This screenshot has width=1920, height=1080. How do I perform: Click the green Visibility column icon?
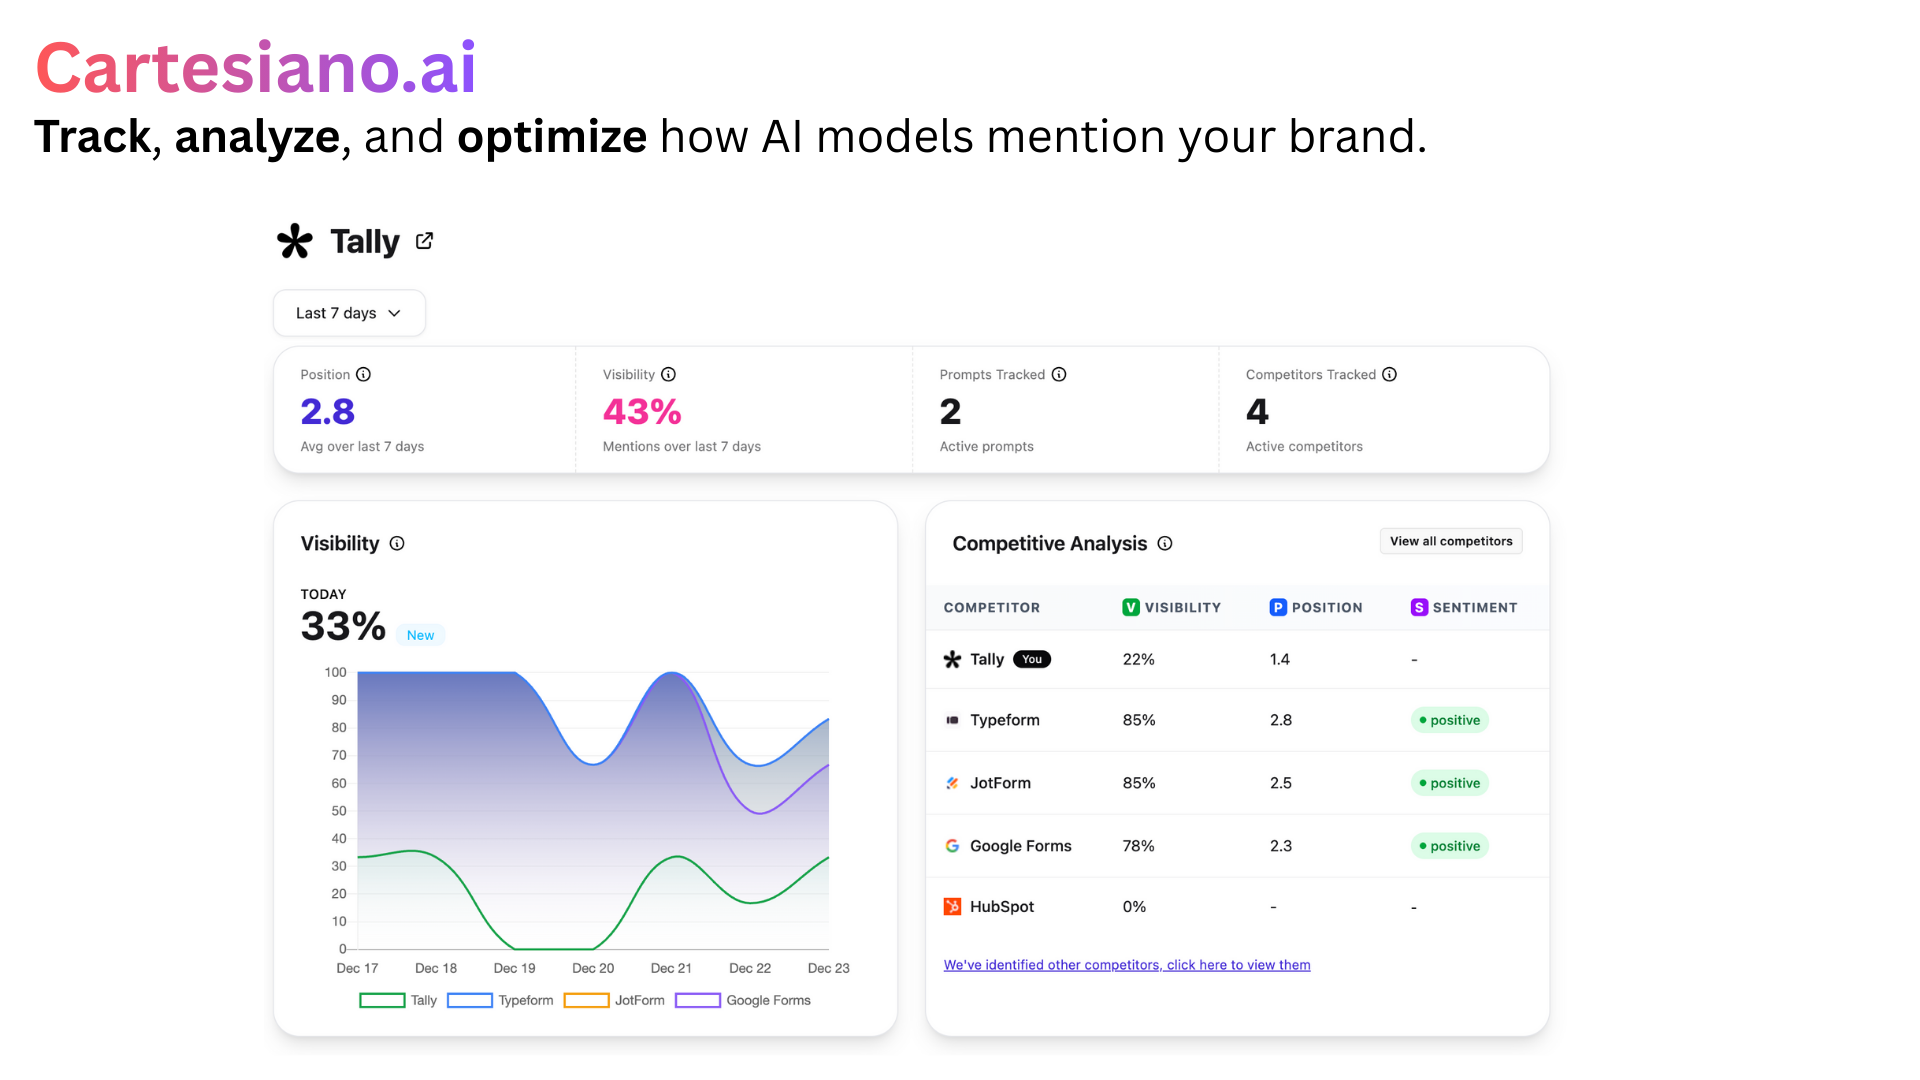tap(1129, 607)
